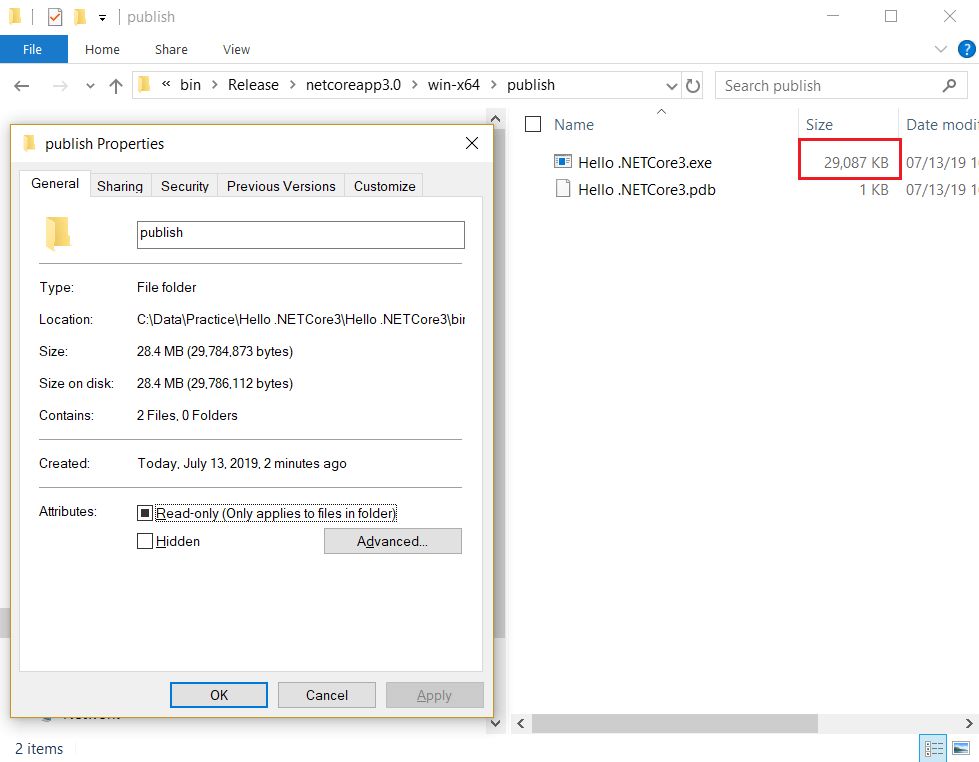The height and width of the screenshot is (762, 979).
Task: Click the Location path text
Action: click(x=300, y=319)
